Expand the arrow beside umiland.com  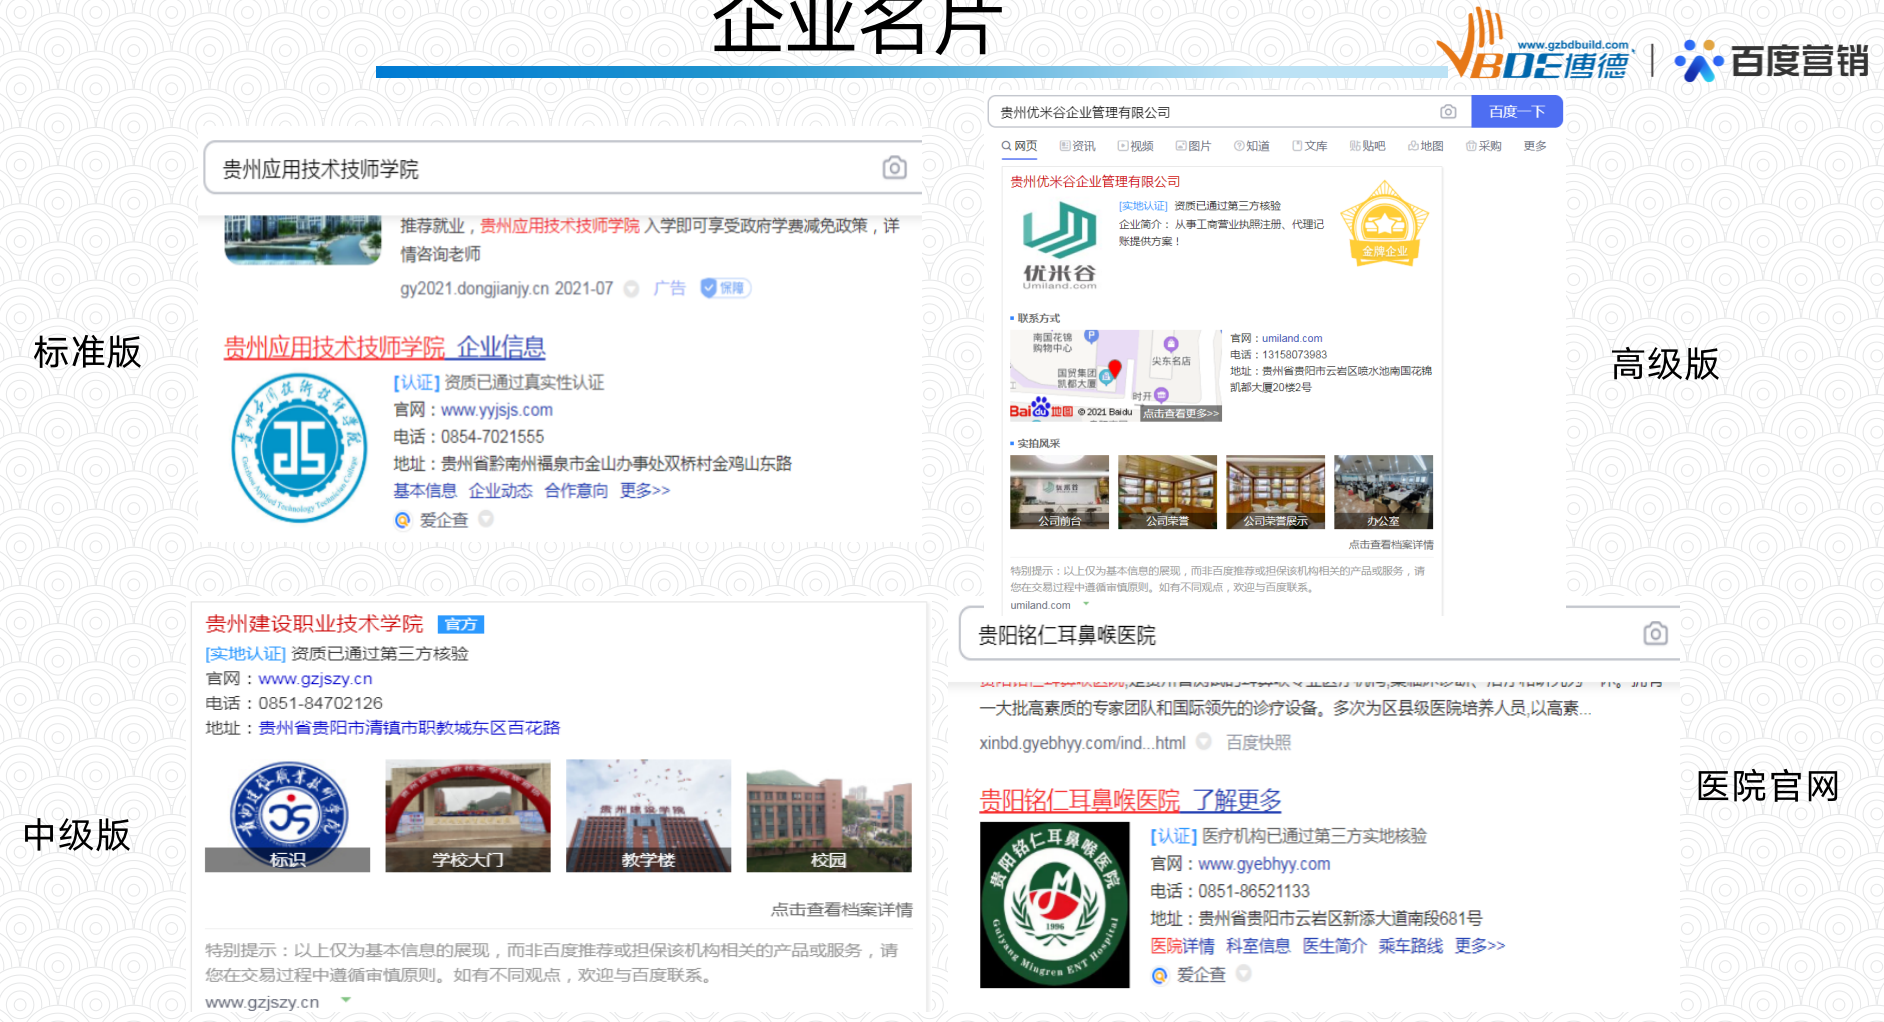pyautogui.click(x=1086, y=604)
